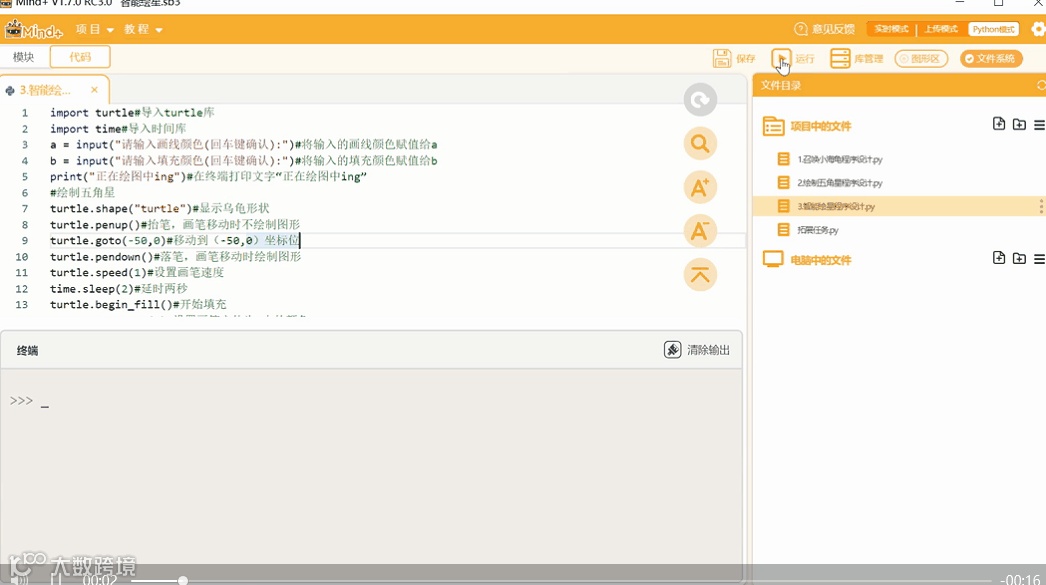
Task: Refresh the 文件目录 panel
Action: click(1041, 85)
